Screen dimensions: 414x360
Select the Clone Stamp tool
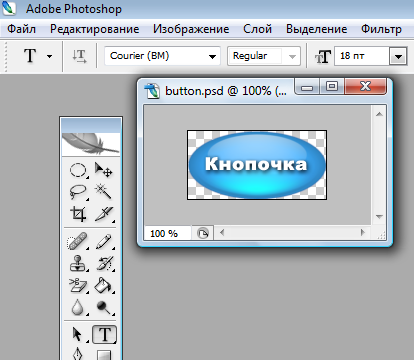point(78,263)
